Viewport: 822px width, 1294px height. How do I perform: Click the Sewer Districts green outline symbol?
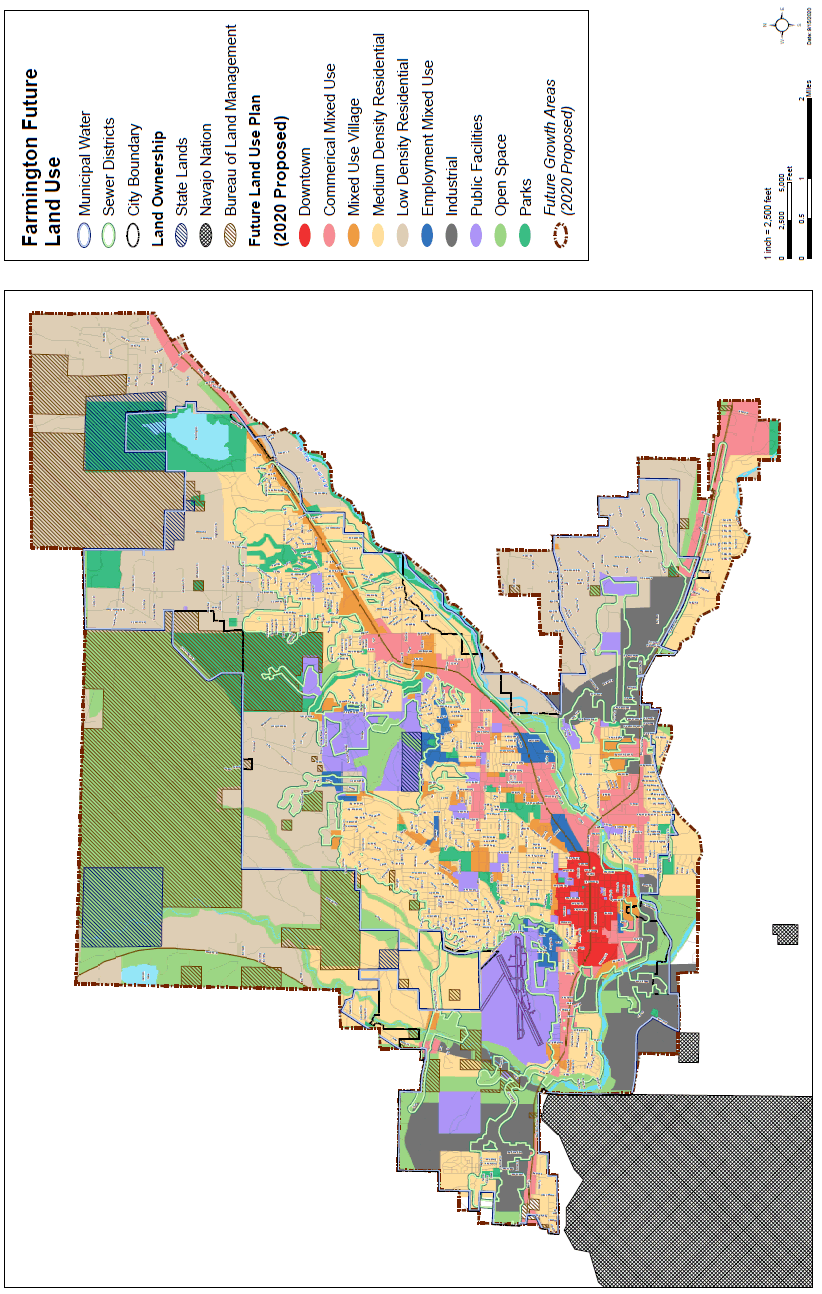[111, 240]
